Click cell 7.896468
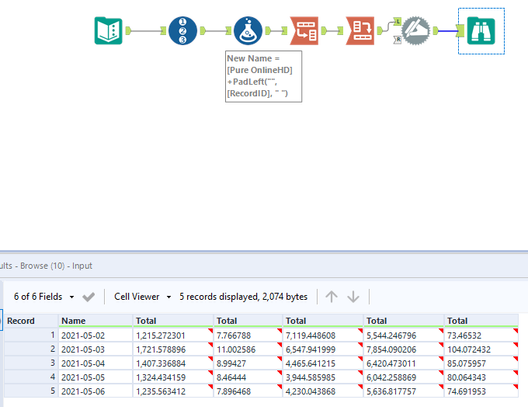 tap(248, 391)
